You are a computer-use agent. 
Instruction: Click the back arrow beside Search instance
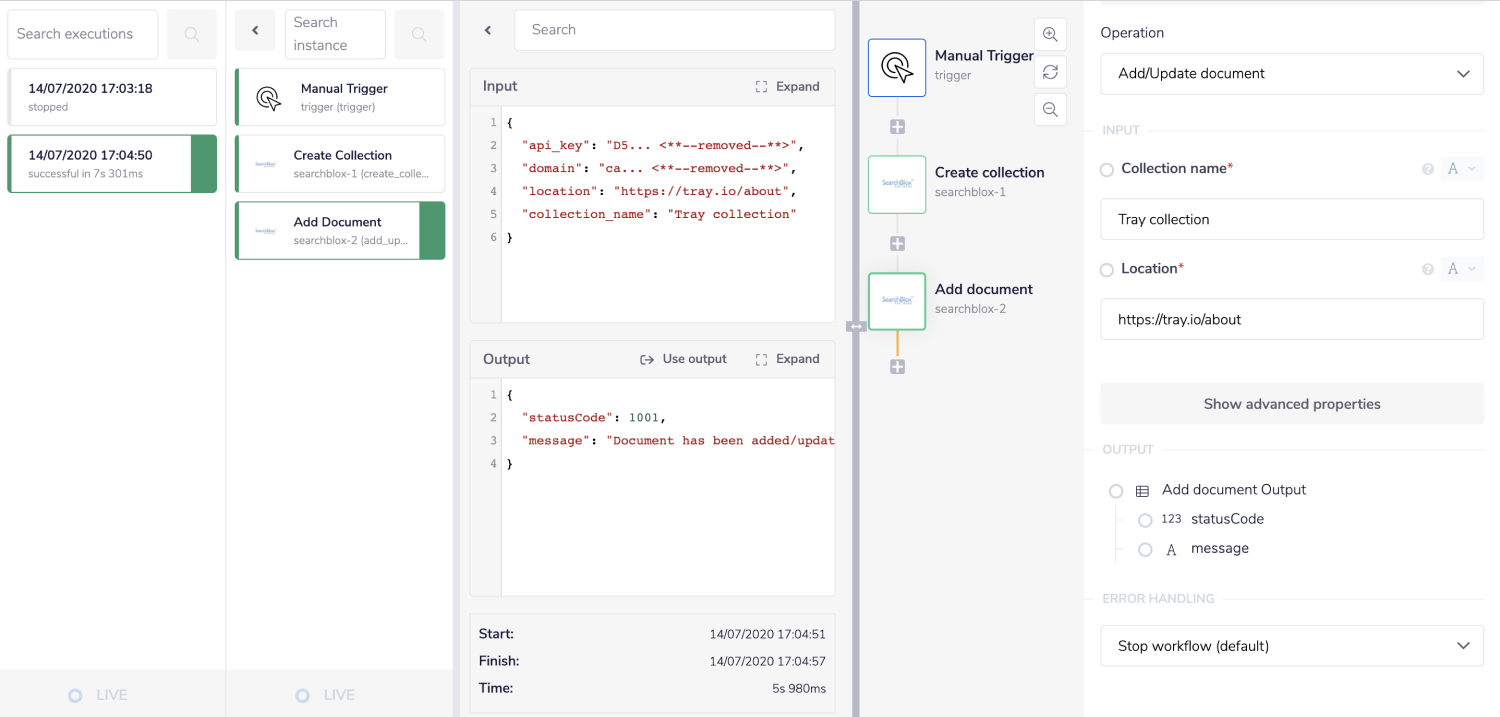coord(255,31)
